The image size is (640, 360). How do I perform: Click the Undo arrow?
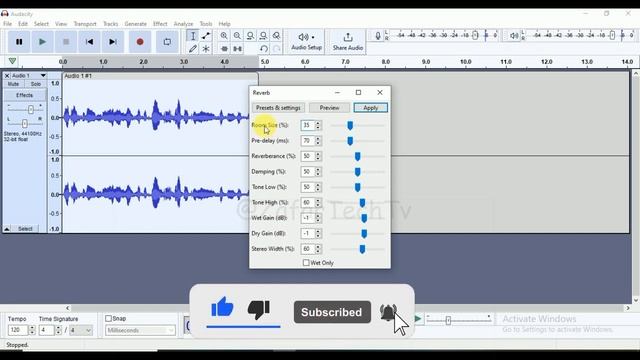click(x=264, y=49)
